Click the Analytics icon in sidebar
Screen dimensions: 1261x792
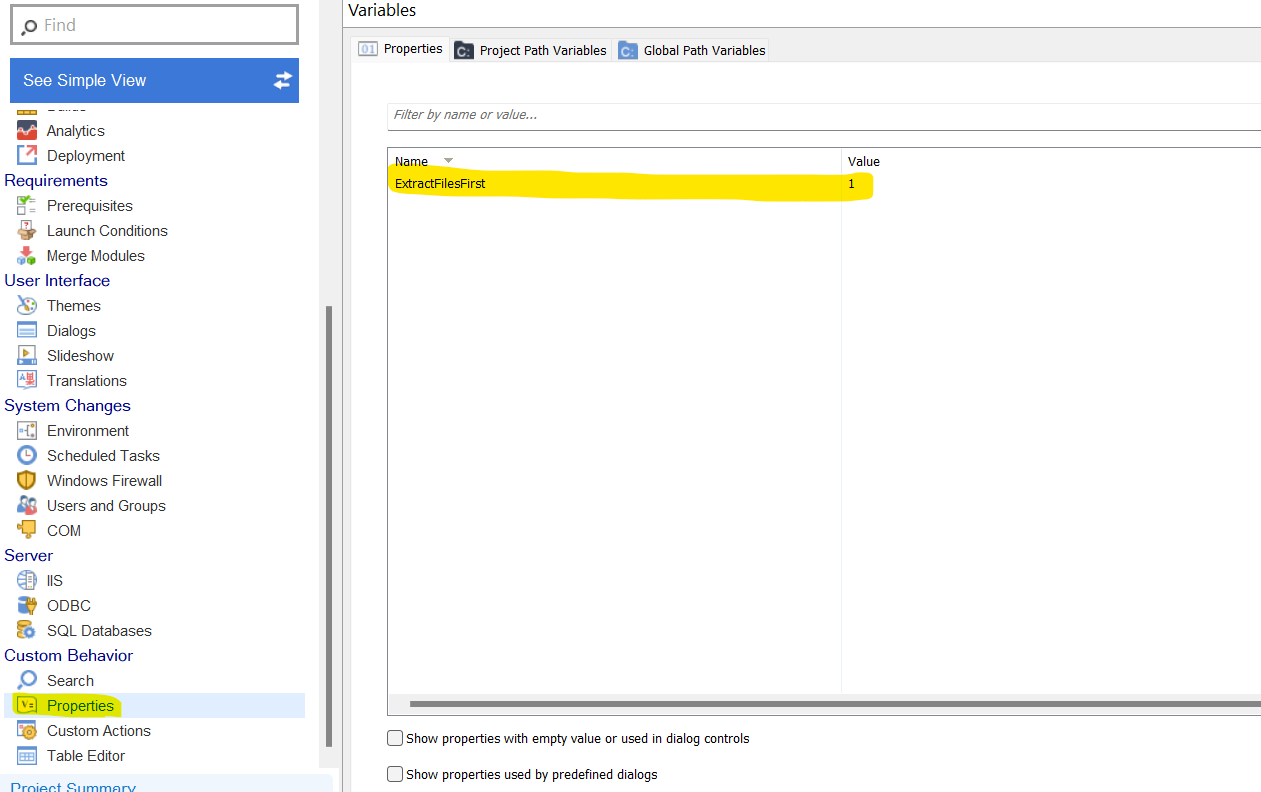tap(27, 131)
